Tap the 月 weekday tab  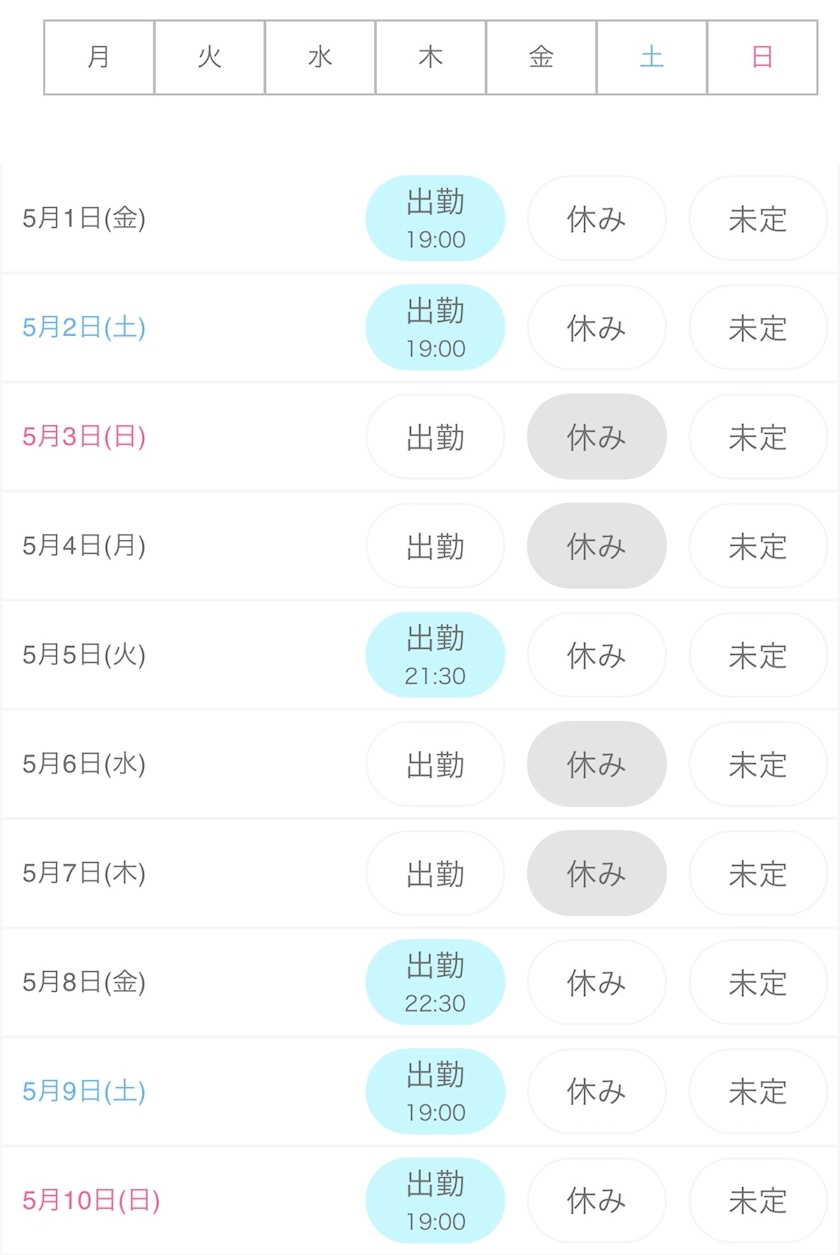(x=99, y=57)
